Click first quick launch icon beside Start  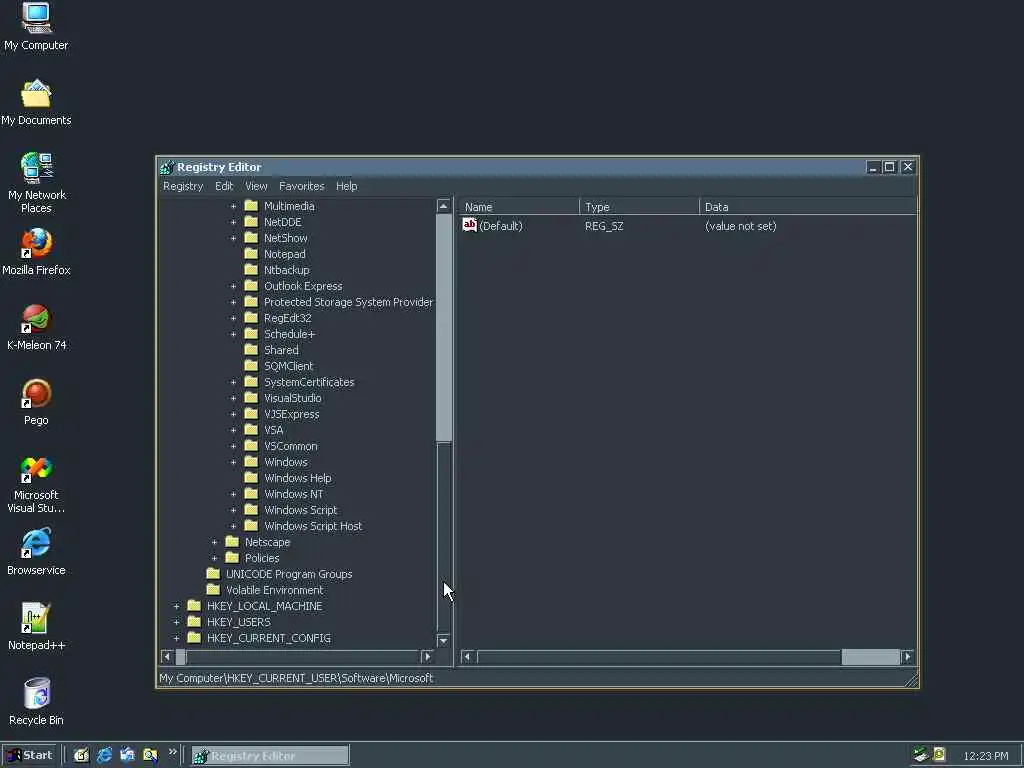tap(81, 756)
